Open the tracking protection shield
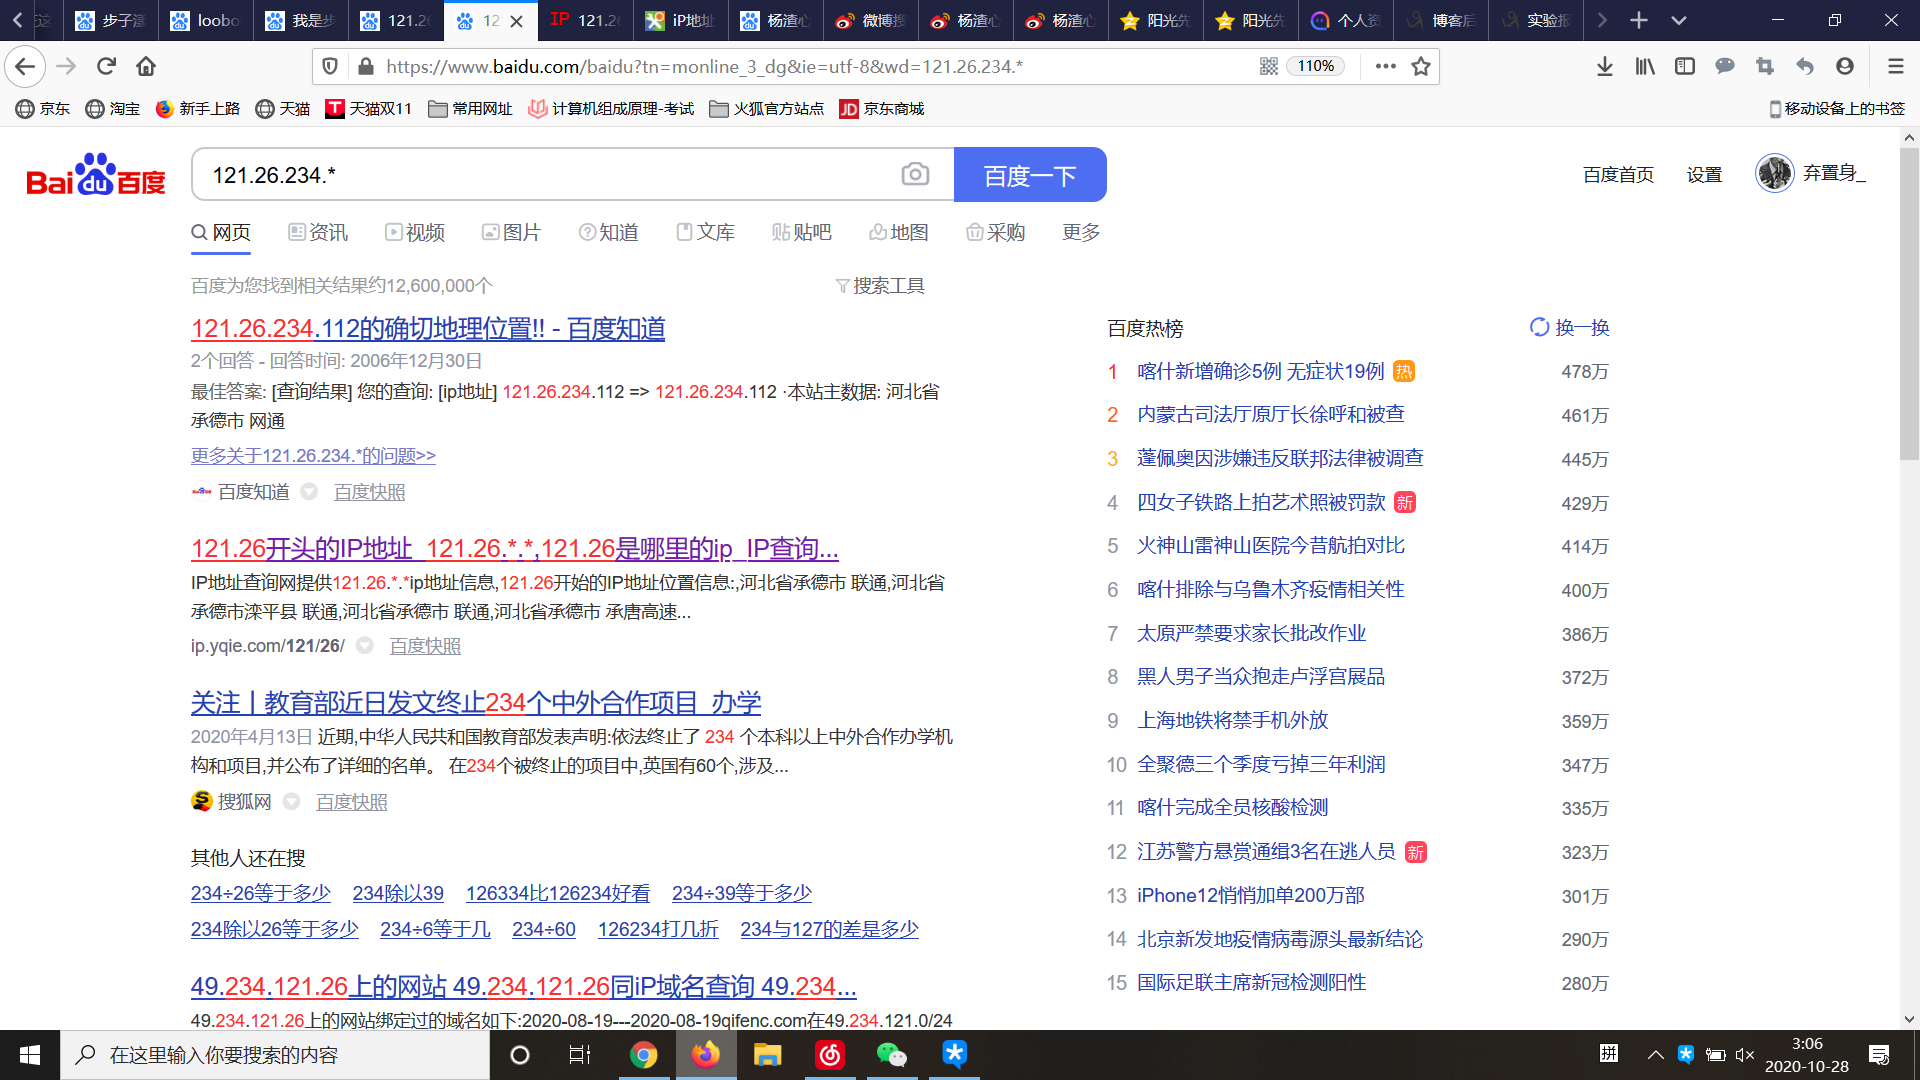This screenshot has width=1920, height=1080. click(330, 66)
